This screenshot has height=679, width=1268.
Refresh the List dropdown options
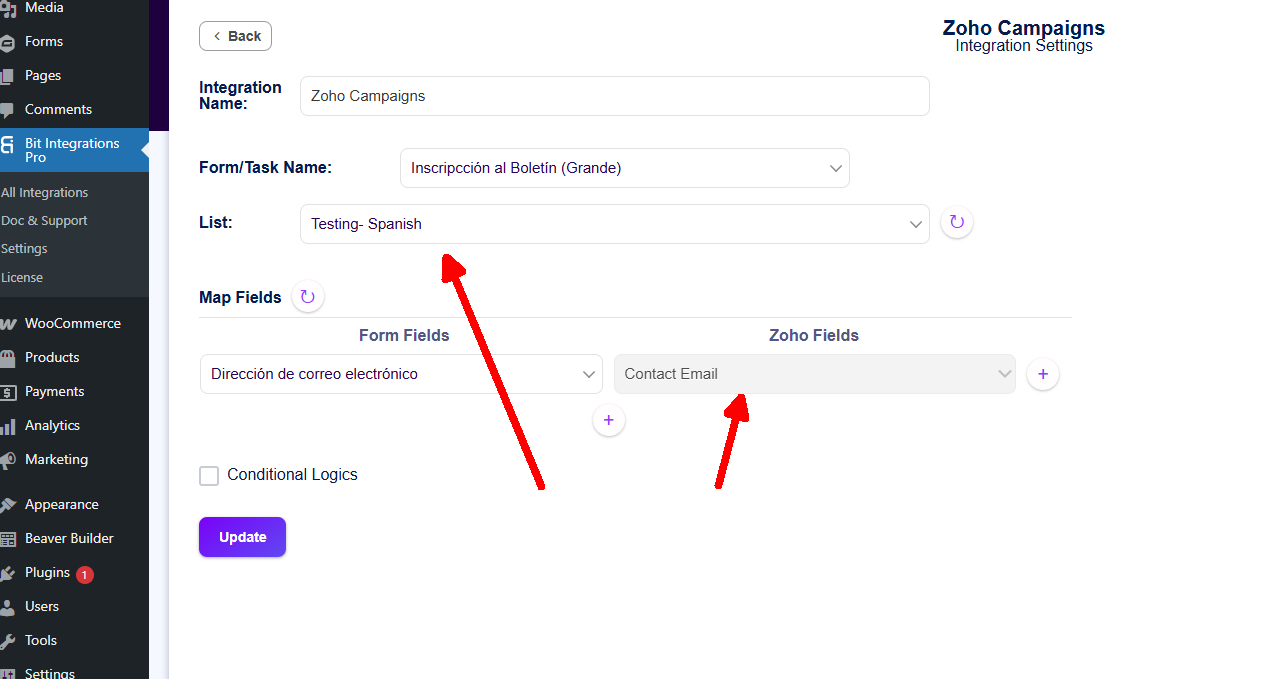(957, 222)
